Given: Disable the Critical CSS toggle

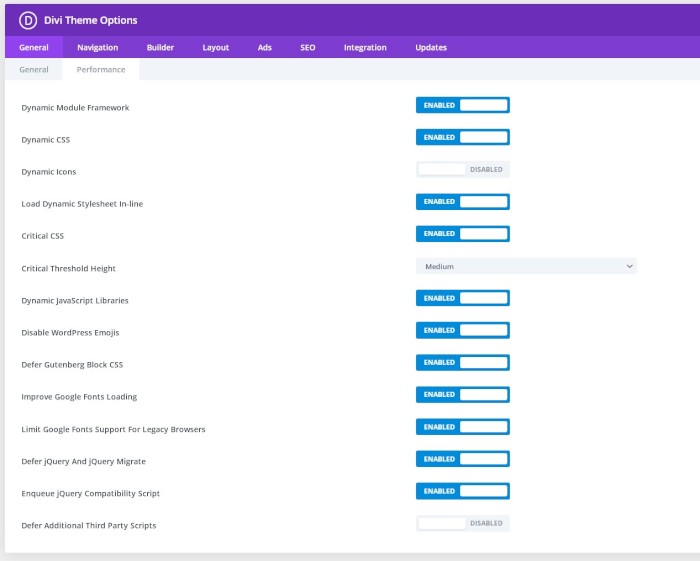Looking at the screenshot, I should pyautogui.click(x=463, y=234).
